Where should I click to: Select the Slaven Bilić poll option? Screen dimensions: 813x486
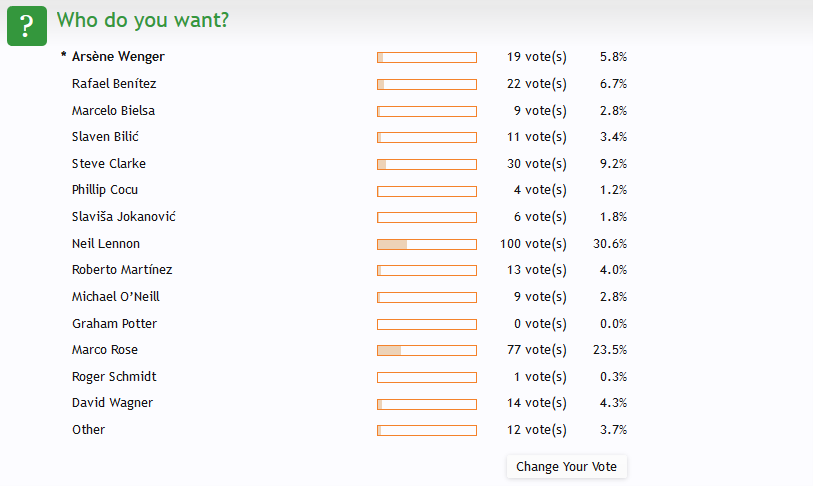[105, 137]
